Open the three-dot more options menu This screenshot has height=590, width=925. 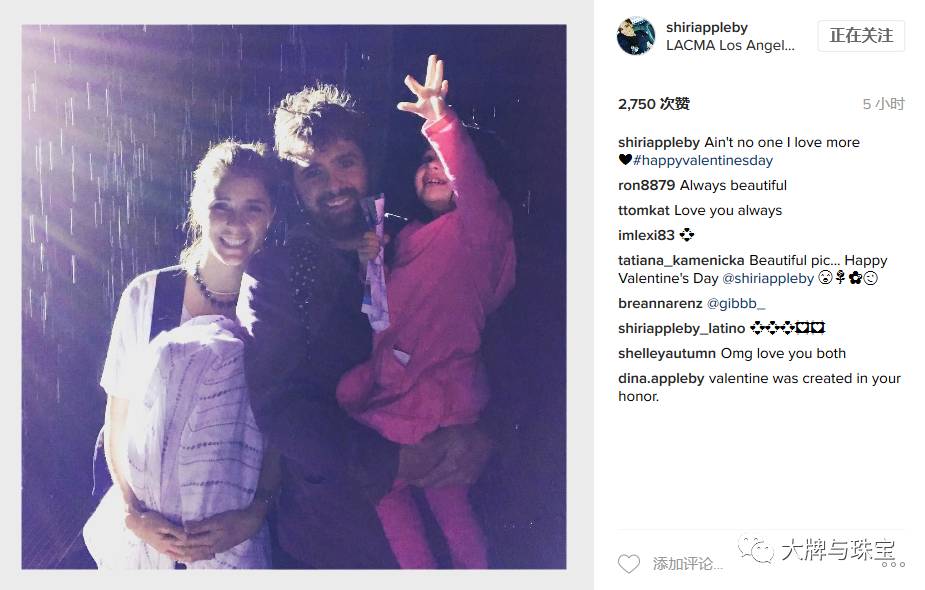pyautogui.click(x=894, y=565)
